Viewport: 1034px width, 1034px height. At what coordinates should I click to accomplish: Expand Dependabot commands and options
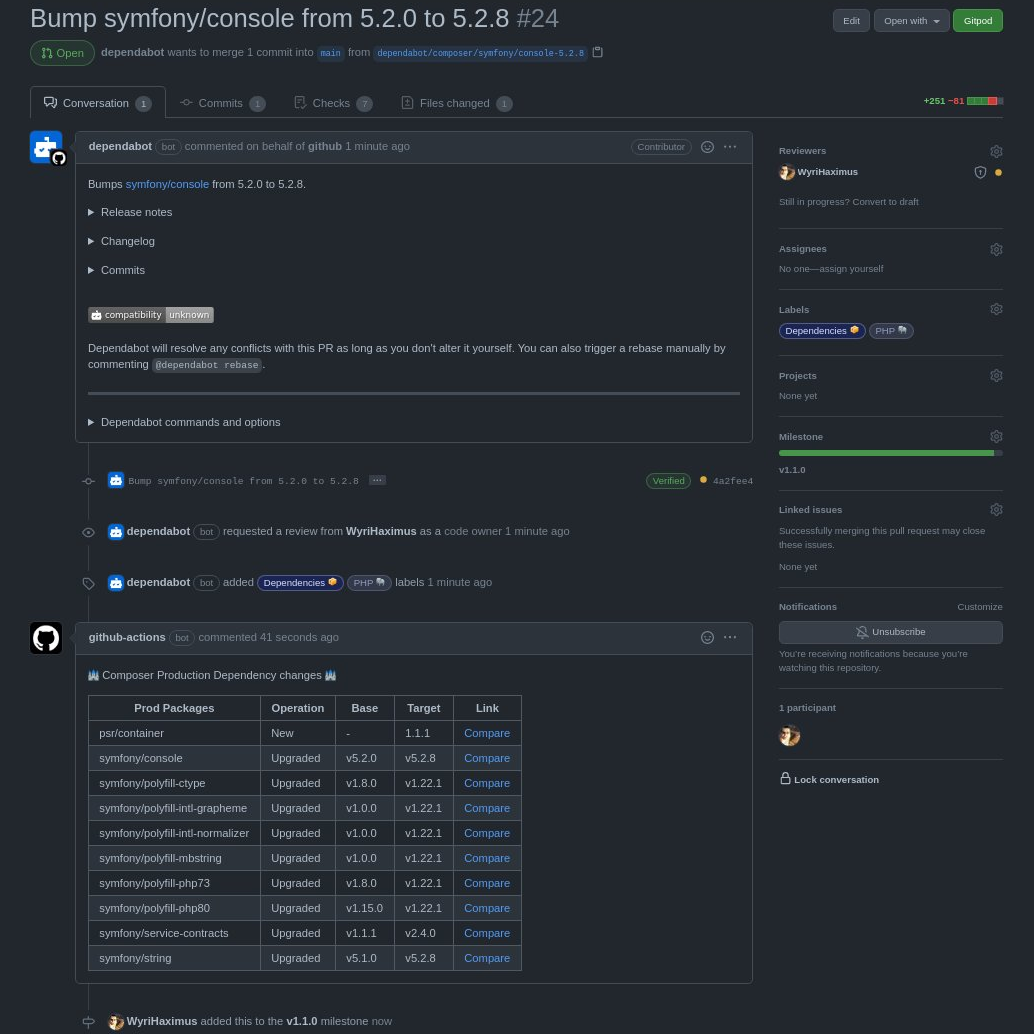point(184,422)
